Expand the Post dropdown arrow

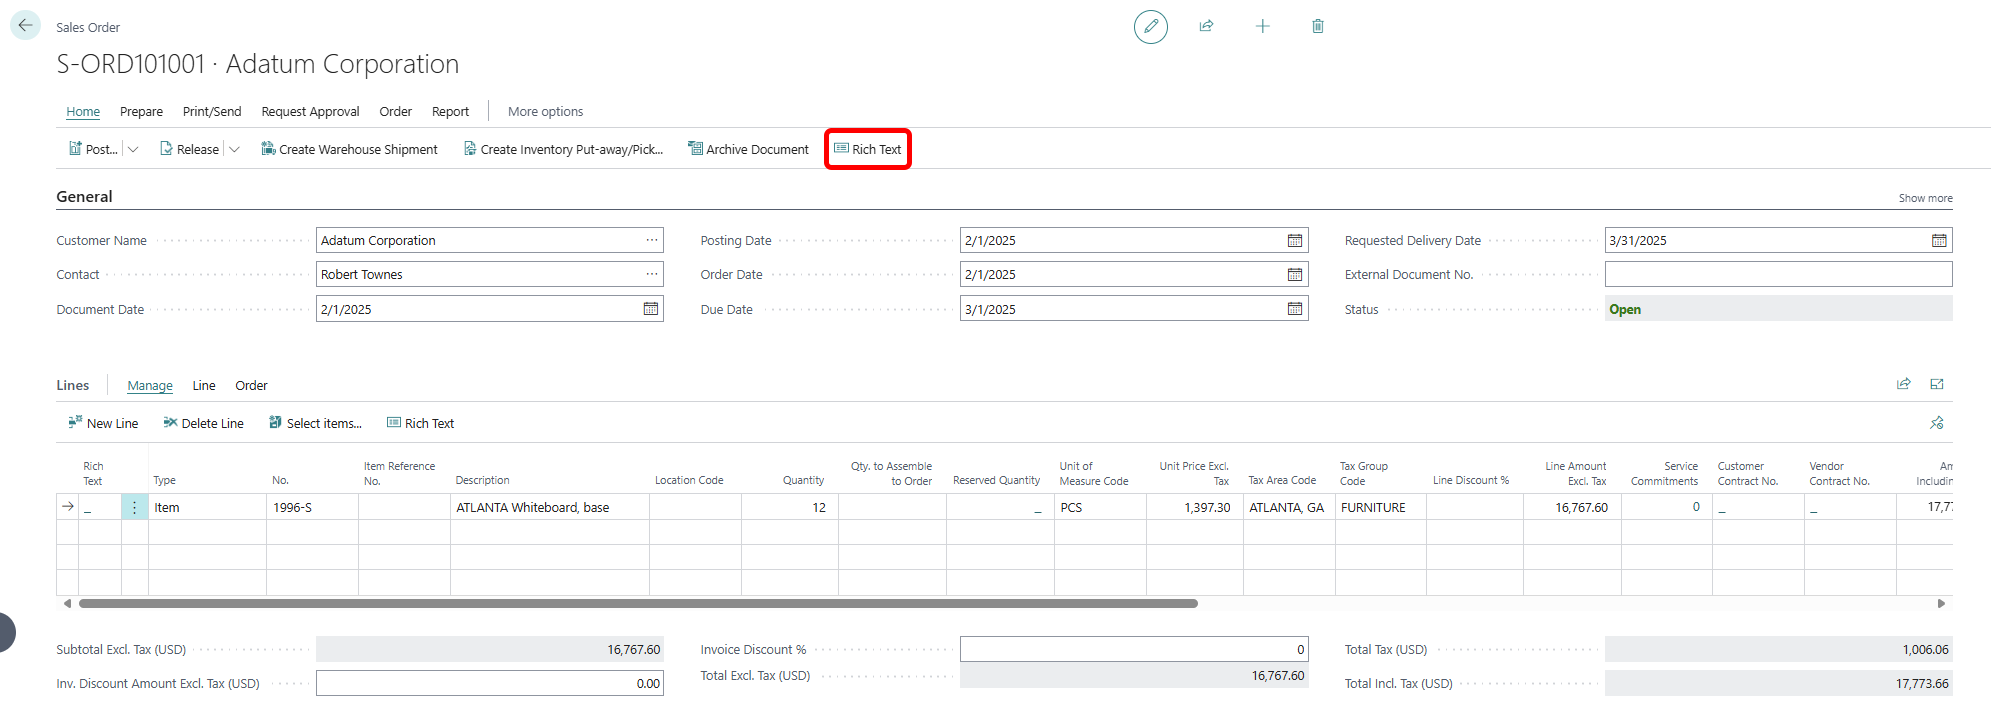tap(133, 149)
